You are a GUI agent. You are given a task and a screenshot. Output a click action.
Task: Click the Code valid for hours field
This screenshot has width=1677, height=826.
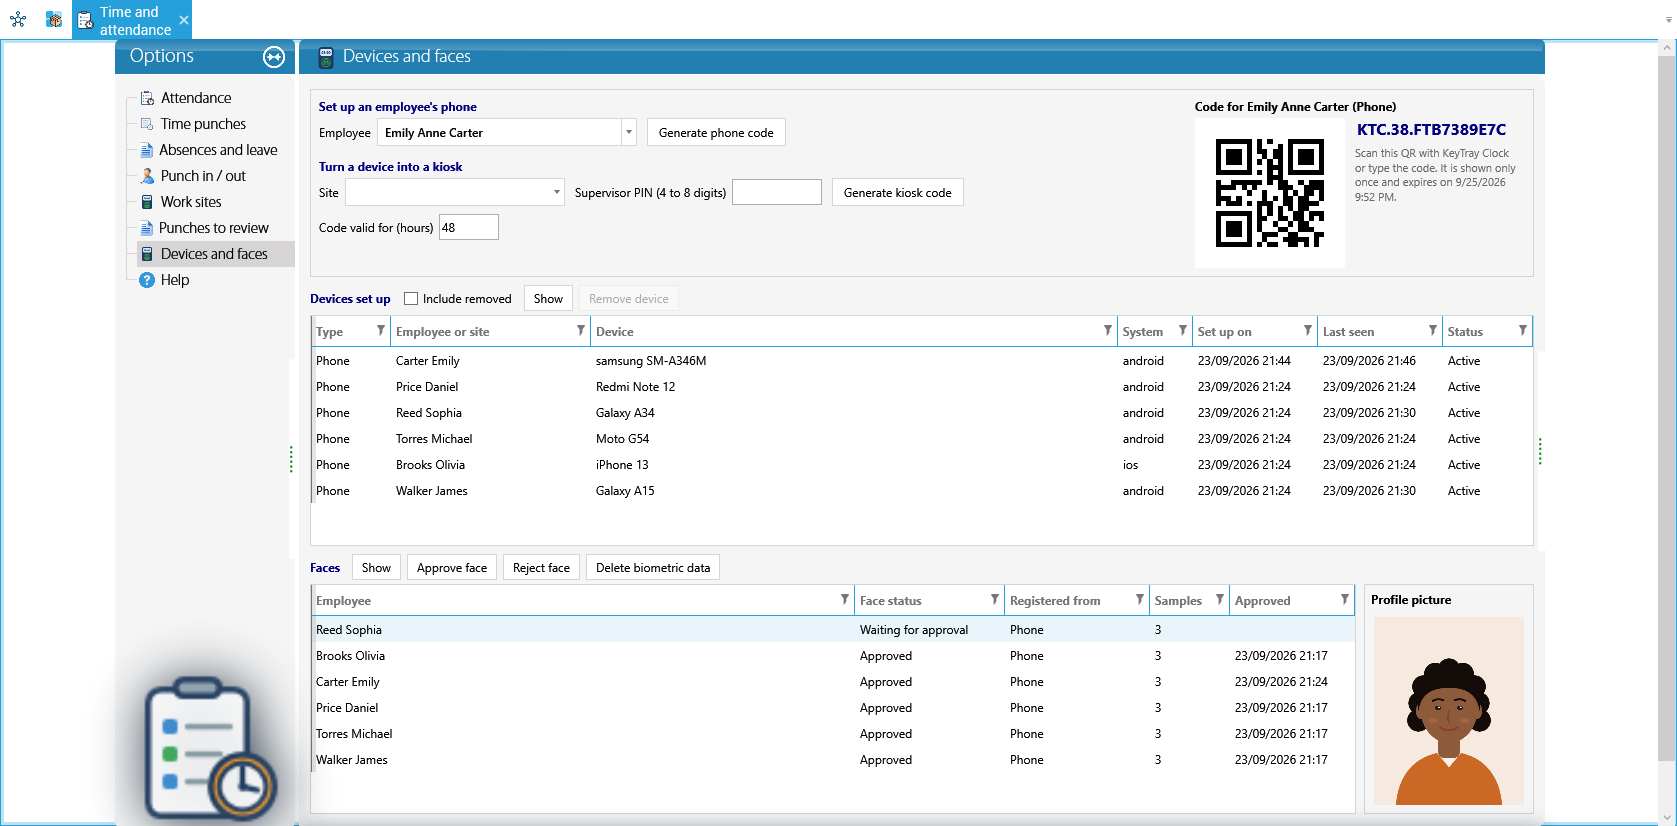[x=468, y=227]
